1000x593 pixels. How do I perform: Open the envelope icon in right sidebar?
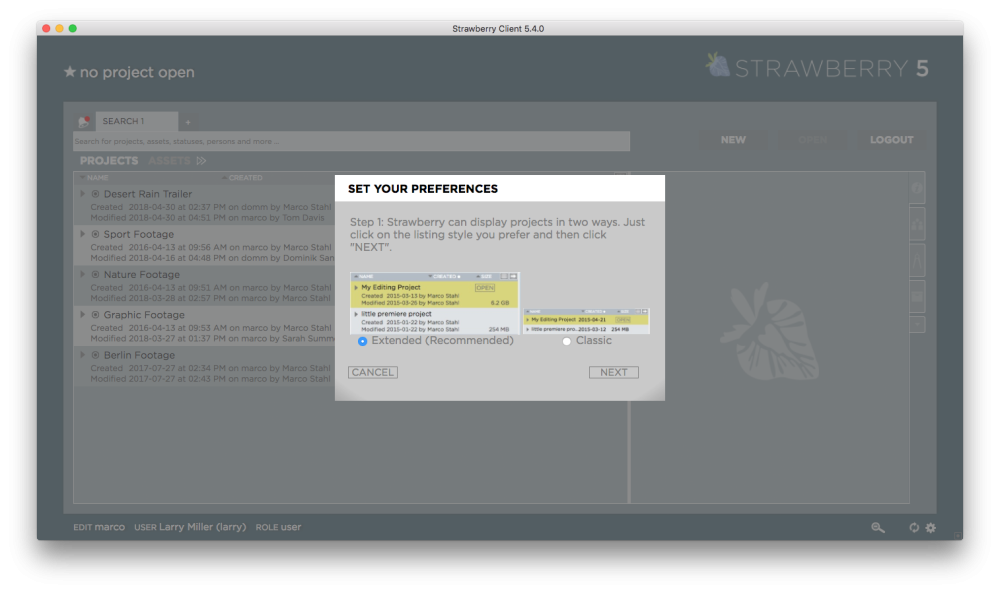pyautogui.click(x=917, y=296)
